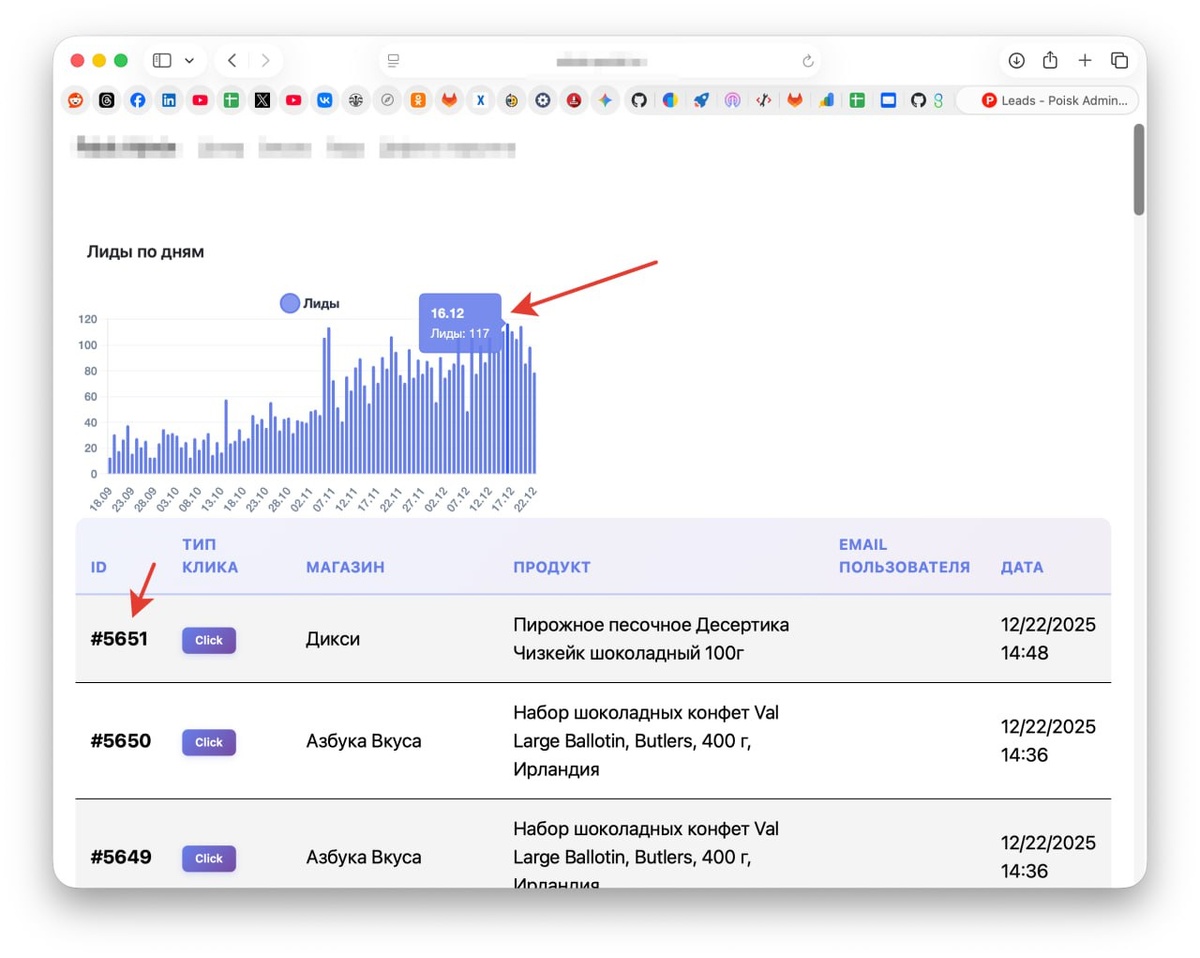Open the compass icon pinned tab
The width and height of the screenshot is (1200, 958).
point(387,100)
